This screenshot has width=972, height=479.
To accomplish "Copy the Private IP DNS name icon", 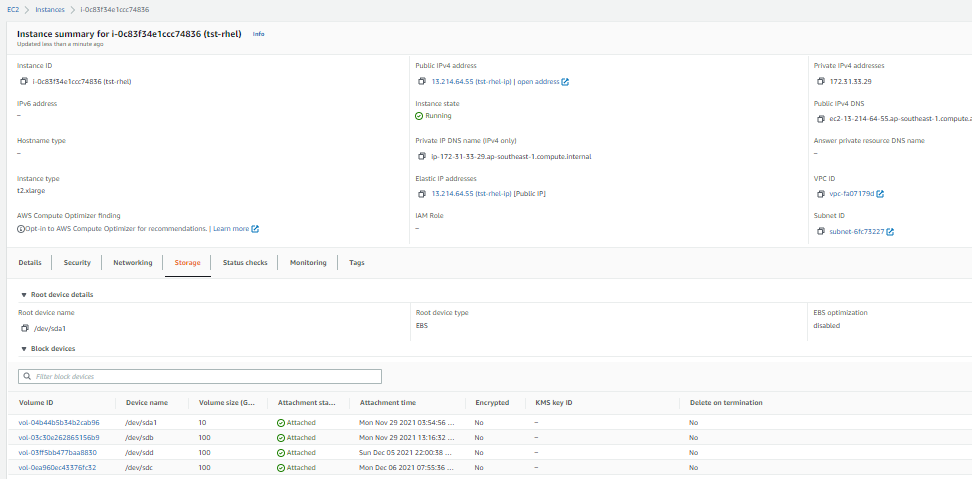I will point(422,156).
